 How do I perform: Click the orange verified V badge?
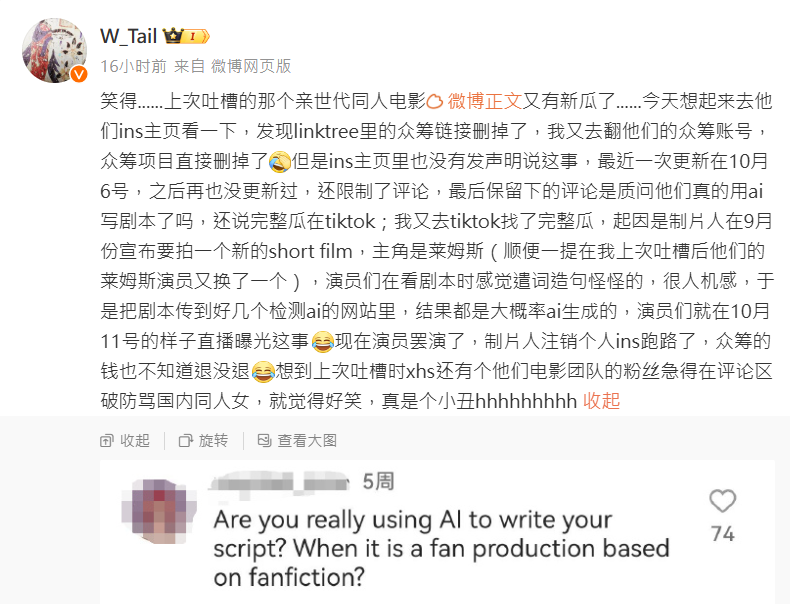pos(79,74)
